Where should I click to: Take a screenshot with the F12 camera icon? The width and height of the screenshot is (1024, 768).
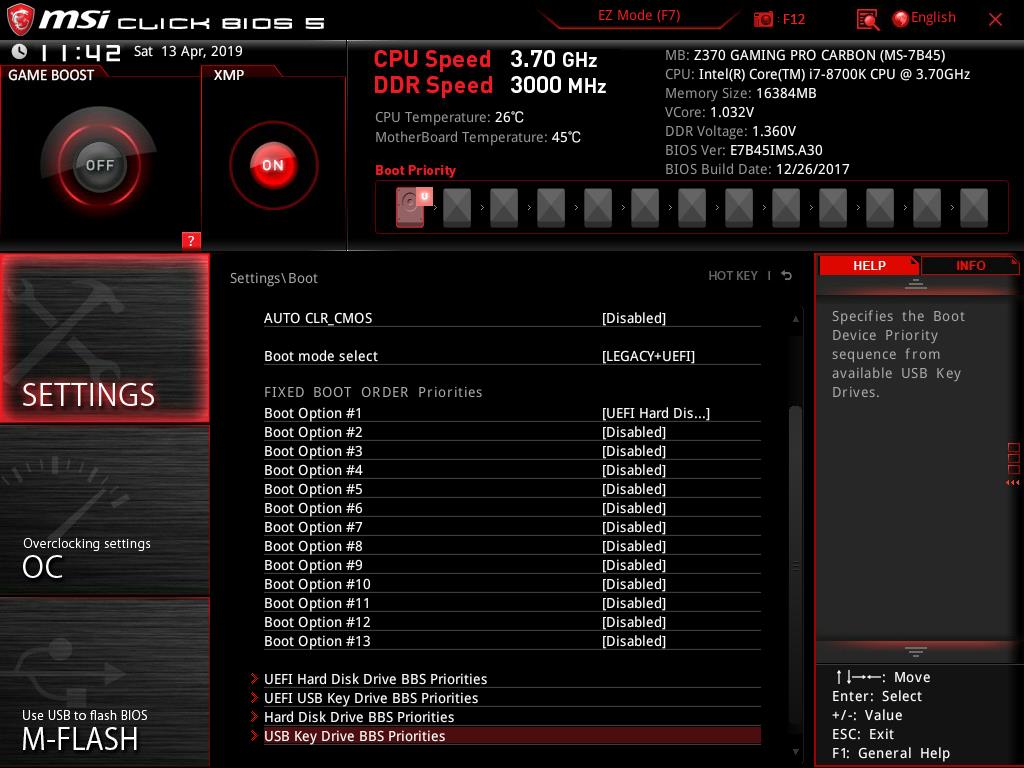[763, 19]
